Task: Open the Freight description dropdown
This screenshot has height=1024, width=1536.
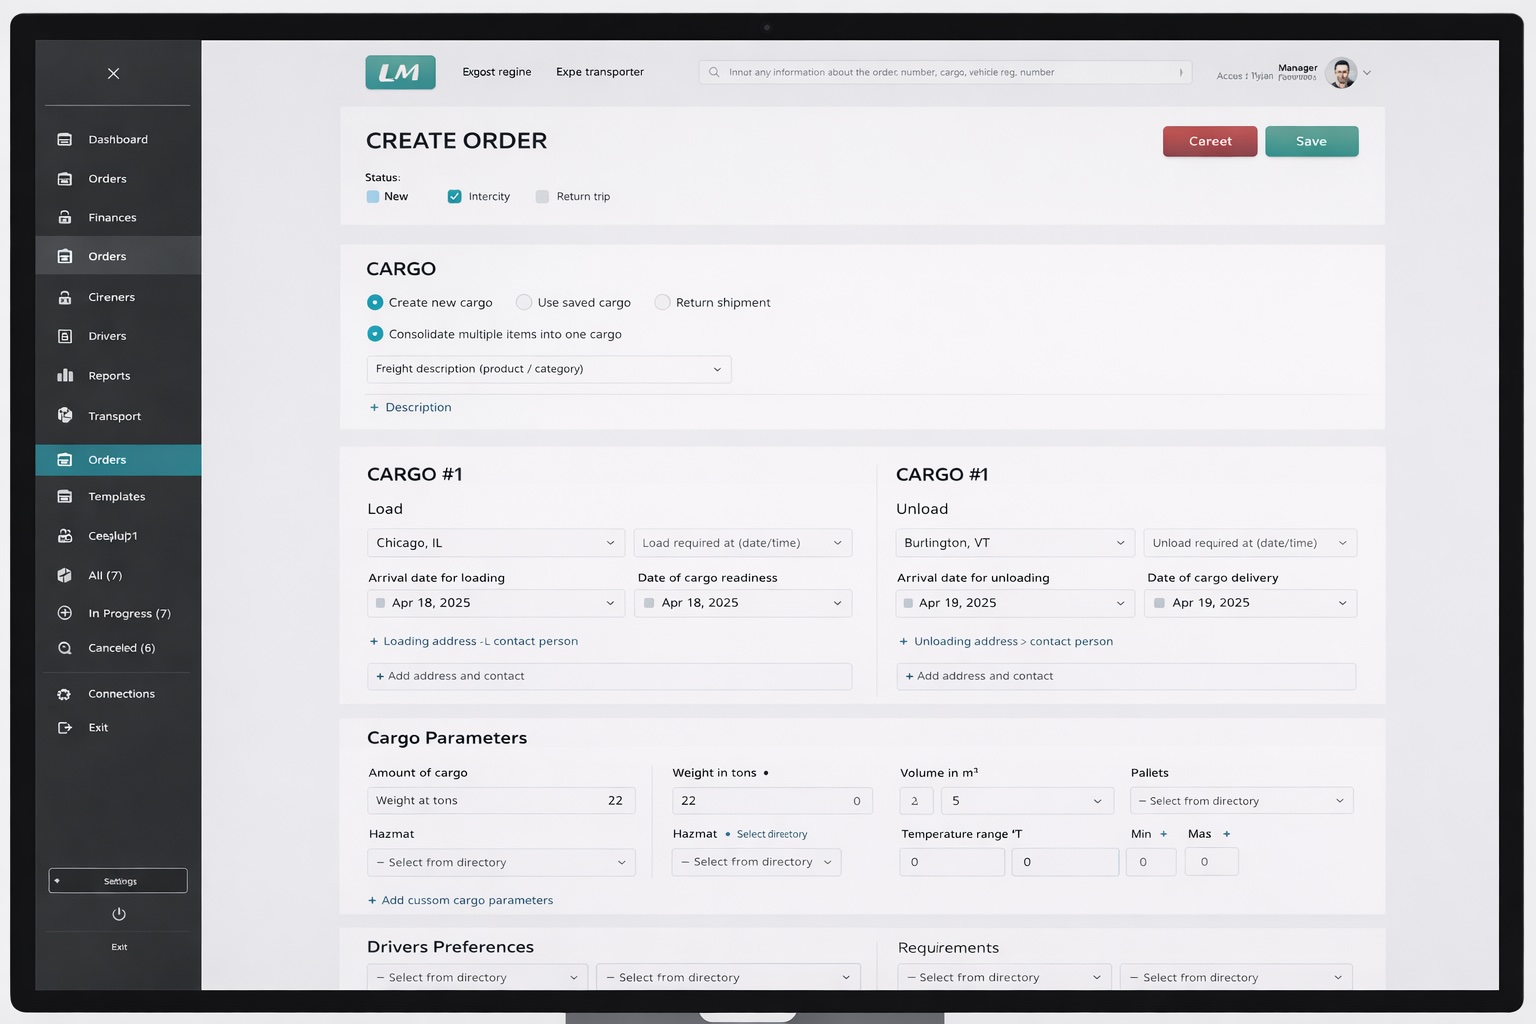Action: click(x=548, y=369)
